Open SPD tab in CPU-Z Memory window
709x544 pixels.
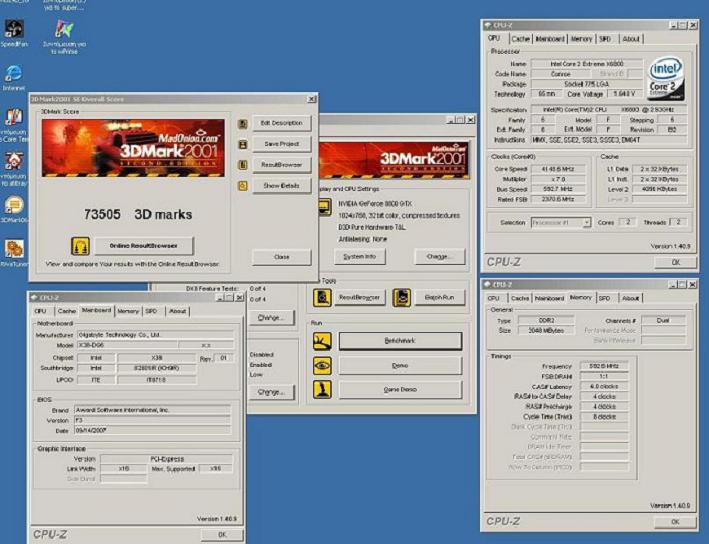pos(605,298)
